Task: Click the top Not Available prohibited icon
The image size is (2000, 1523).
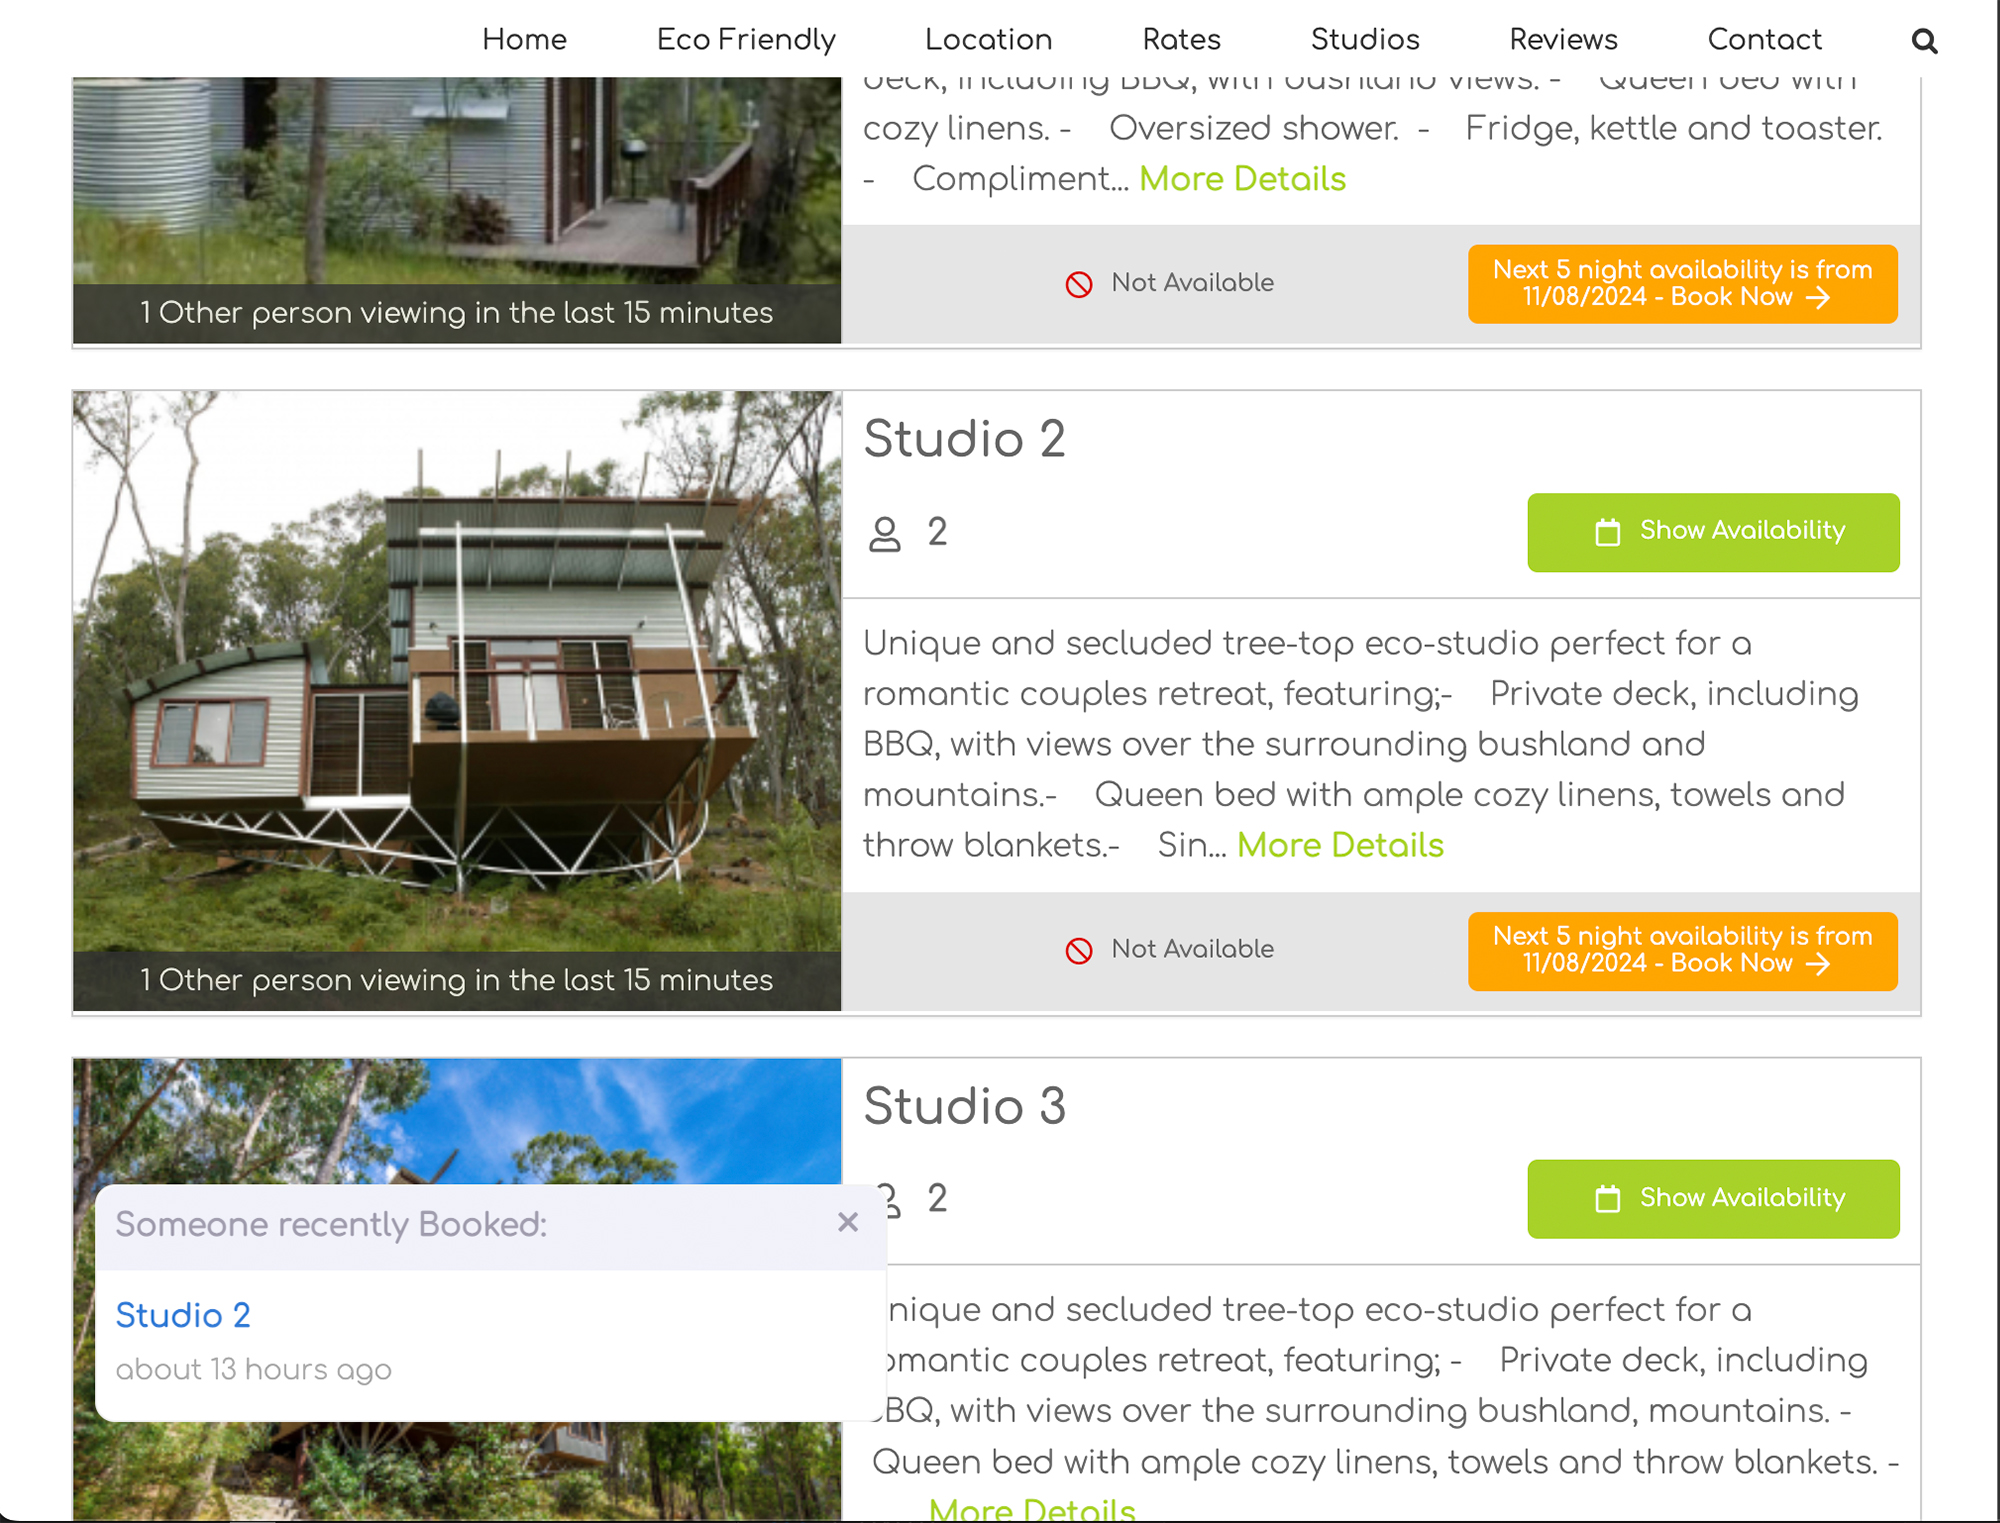Action: click(x=1079, y=284)
